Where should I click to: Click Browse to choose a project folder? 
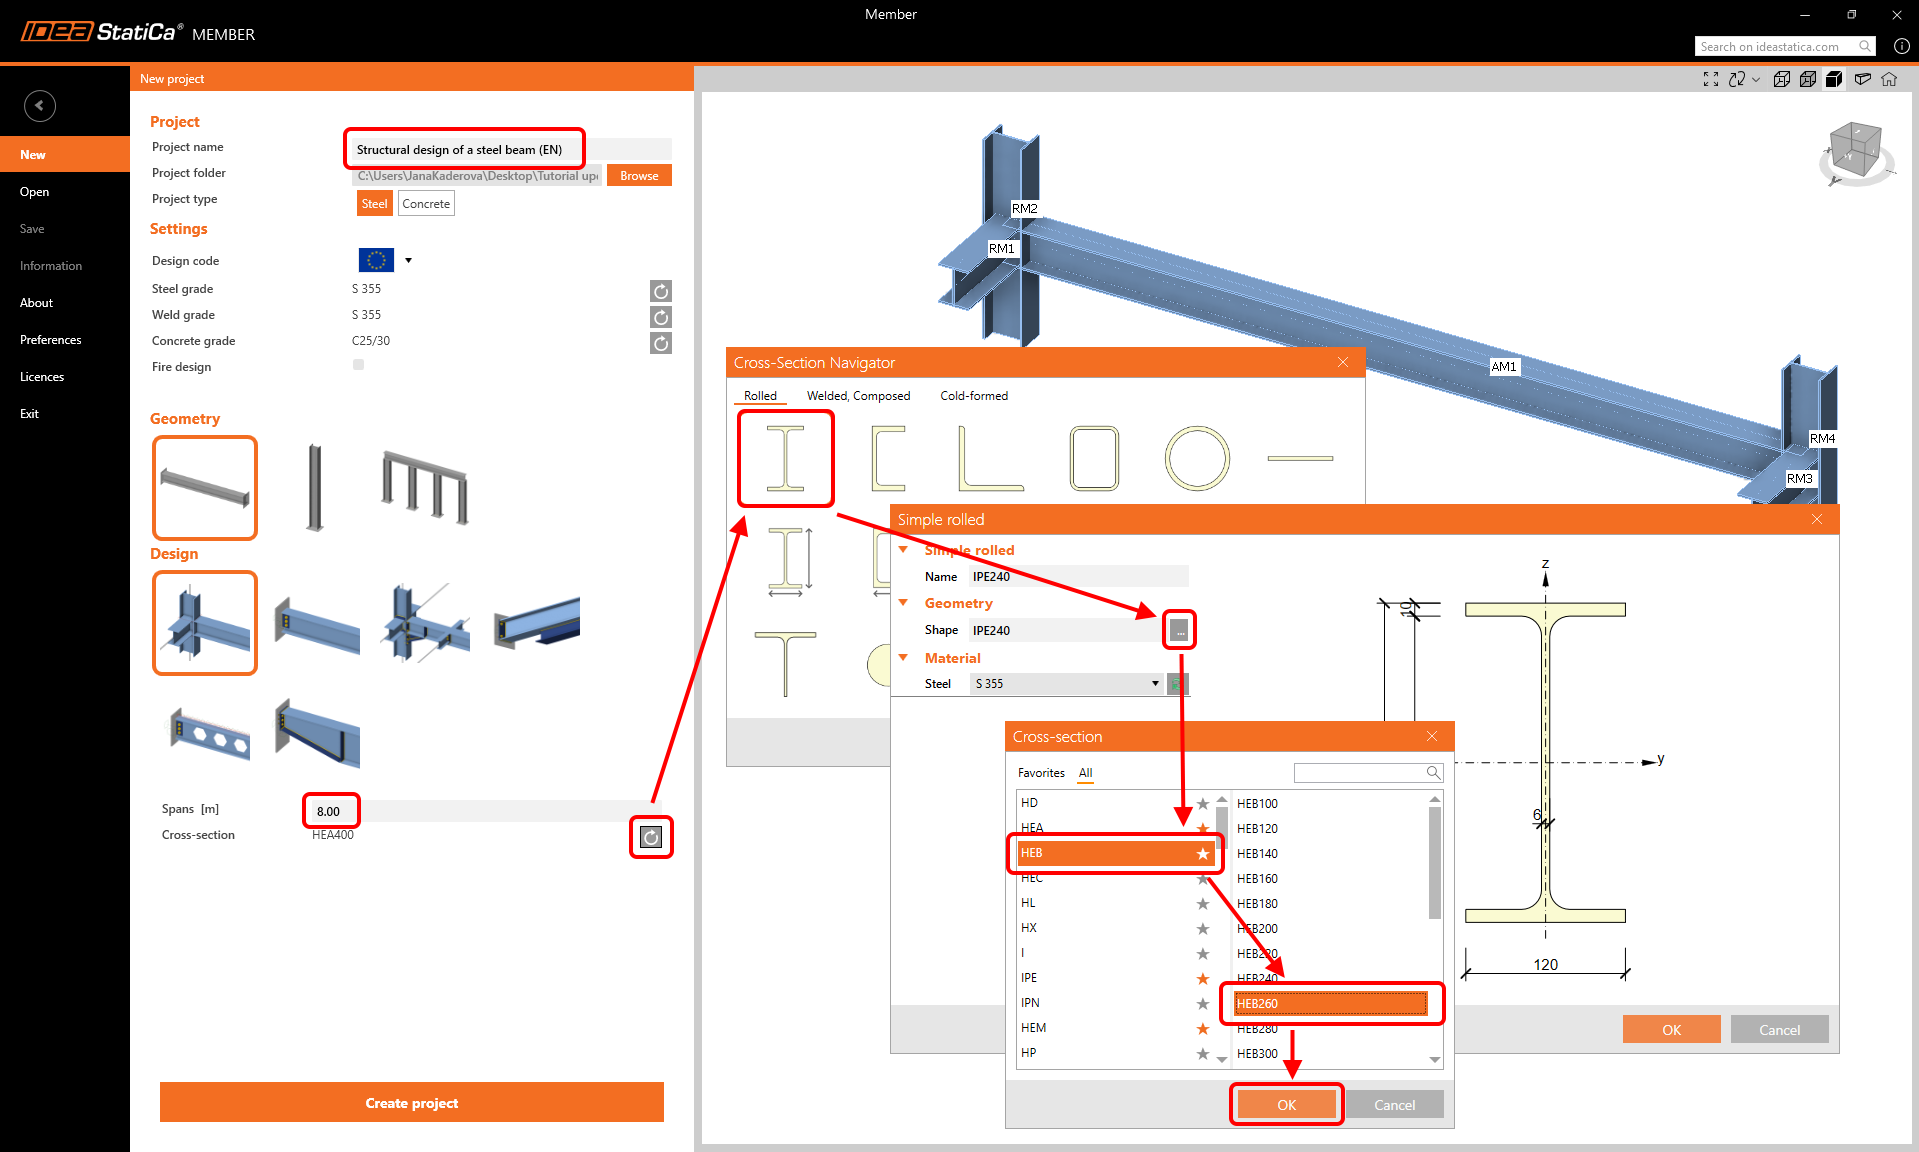point(638,175)
